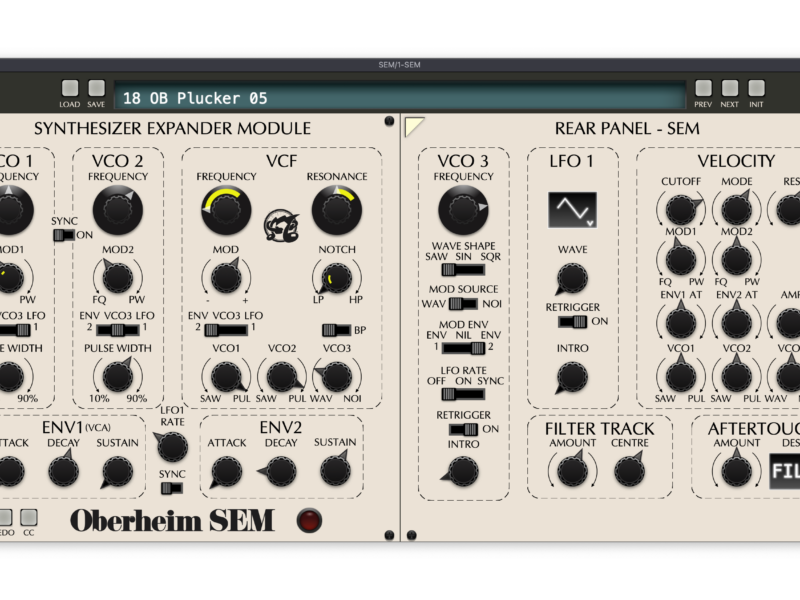Toggle the SYNC switch under LFO1 RATE
The width and height of the screenshot is (800, 600).
[171, 488]
